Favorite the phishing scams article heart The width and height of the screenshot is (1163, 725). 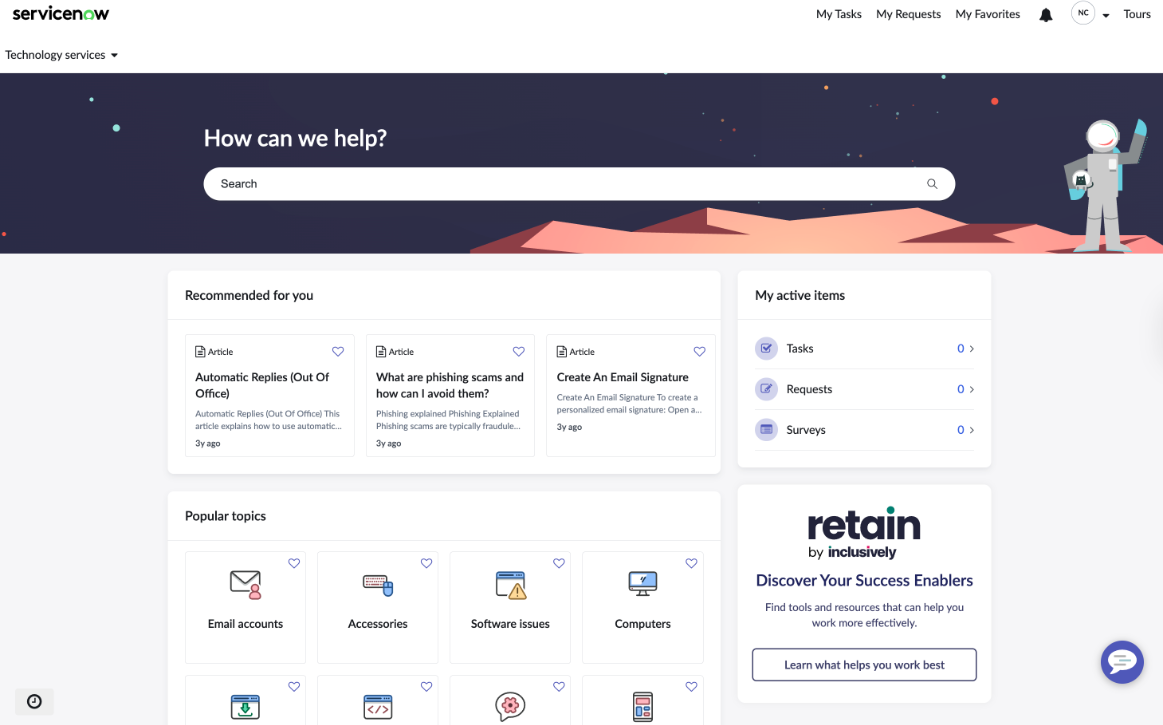518,352
